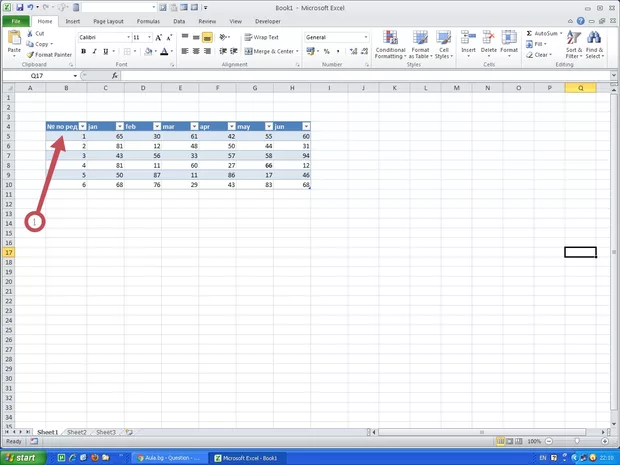This screenshot has height=465, width=620.
Task: Switch to the Page Layout tab
Action: [x=108, y=20]
